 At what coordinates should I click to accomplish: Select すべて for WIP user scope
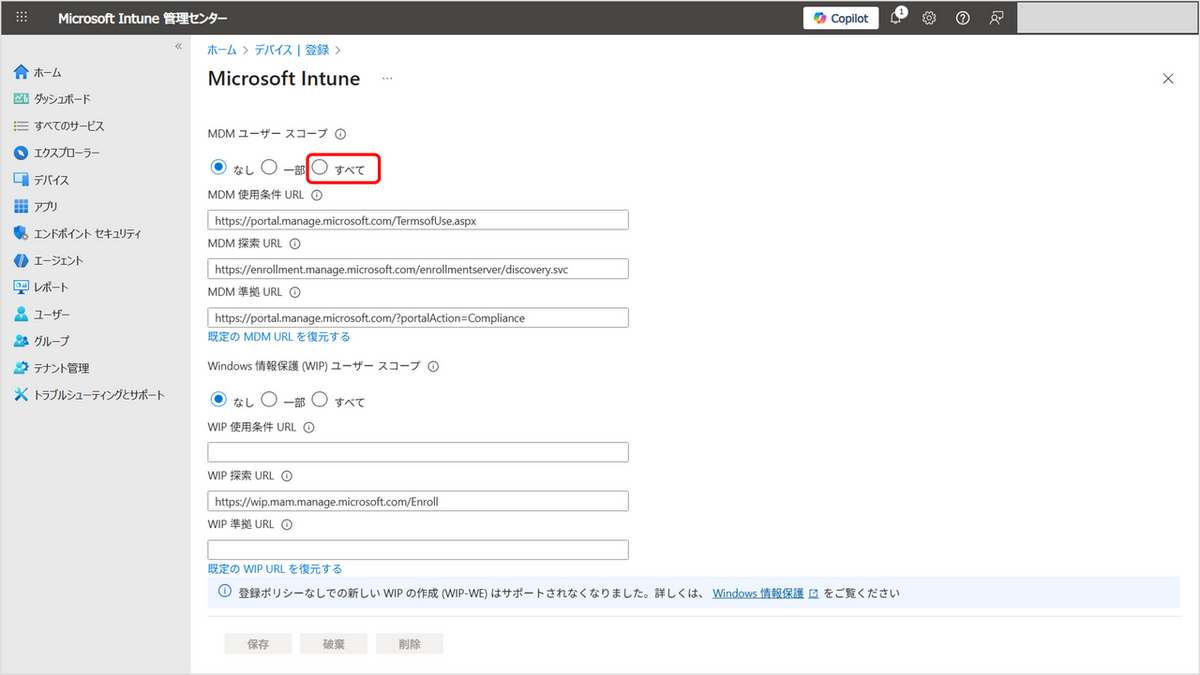321,400
